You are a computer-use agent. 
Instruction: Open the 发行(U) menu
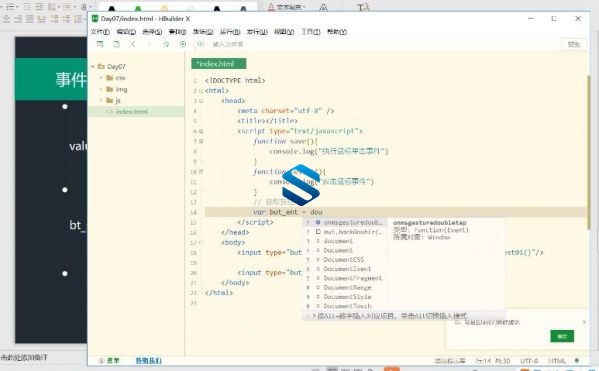pyautogui.click(x=257, y=32)
